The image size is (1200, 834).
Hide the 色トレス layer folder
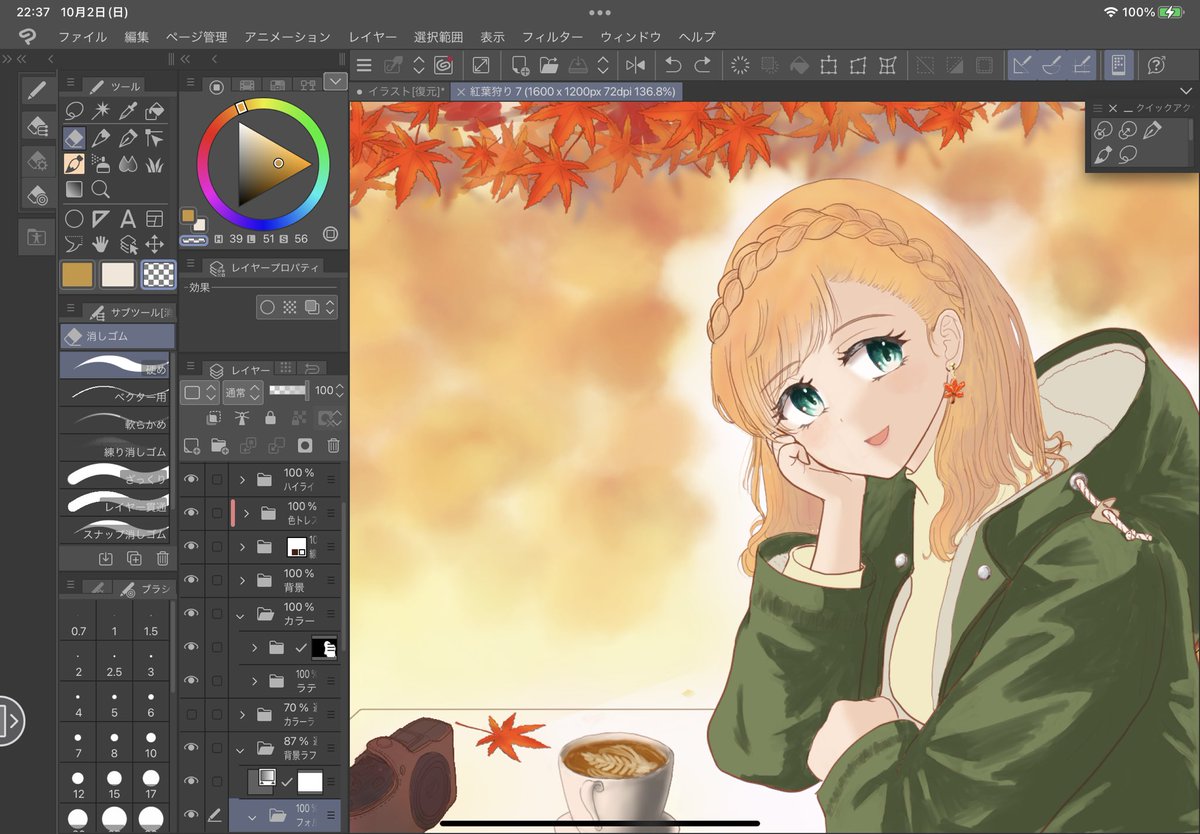[x=191, y=512]
